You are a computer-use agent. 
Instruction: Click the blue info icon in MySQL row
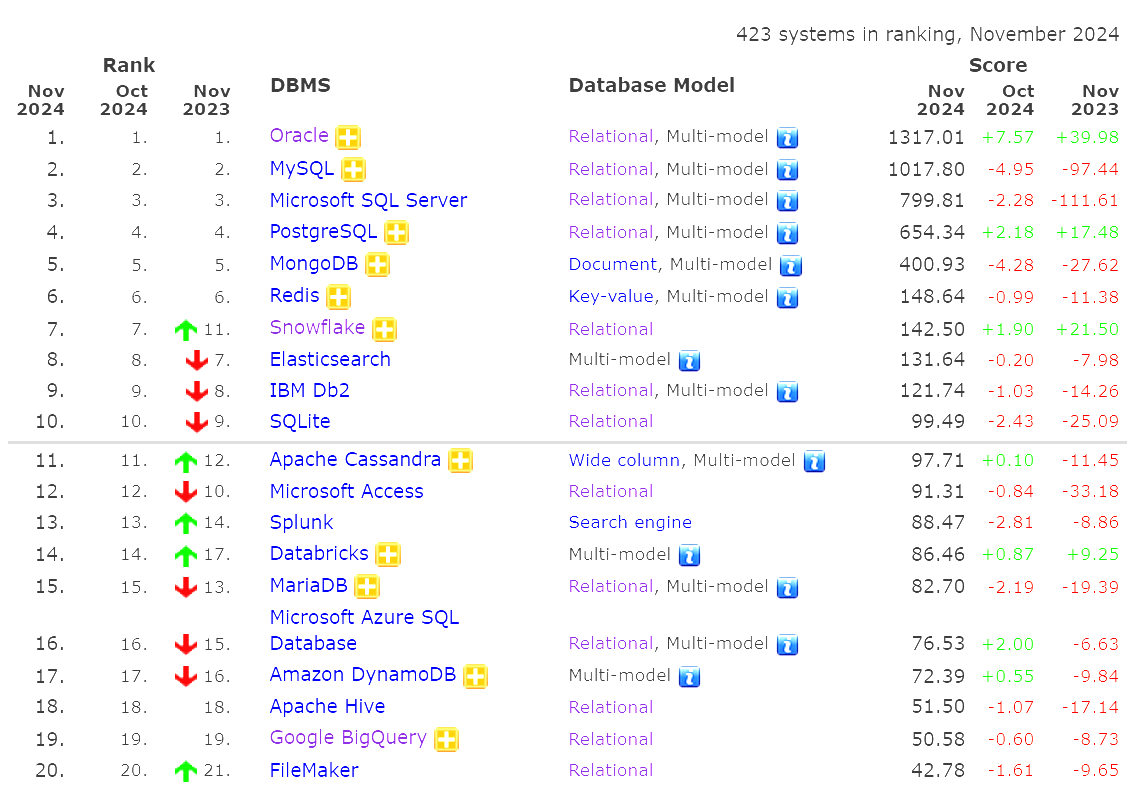click(787, 170)
